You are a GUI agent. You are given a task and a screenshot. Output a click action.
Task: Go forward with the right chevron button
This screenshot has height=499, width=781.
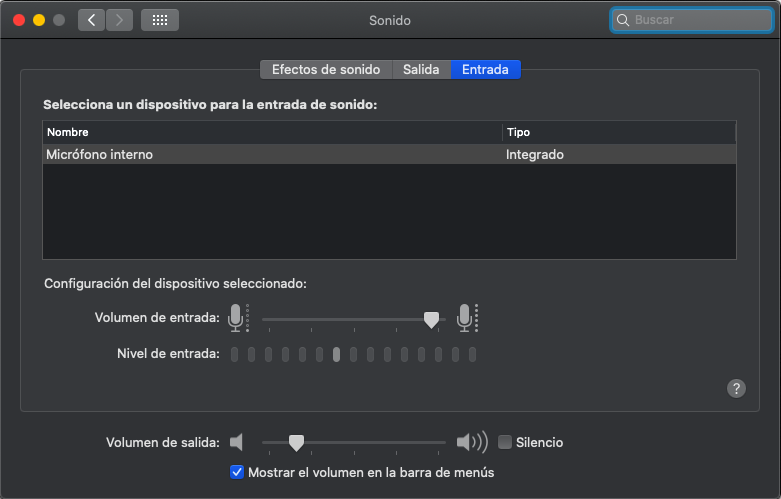pyautogui.click(x=120, y=20)
